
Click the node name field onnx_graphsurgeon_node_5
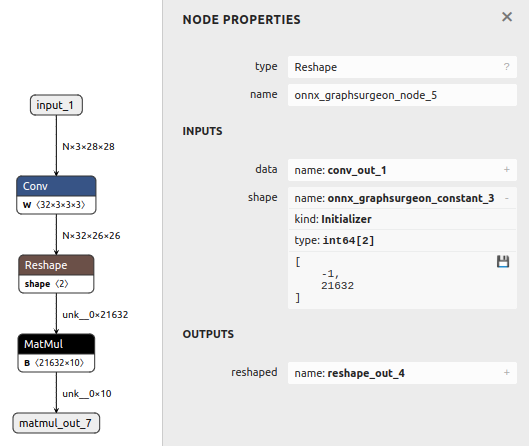point(402,95)
